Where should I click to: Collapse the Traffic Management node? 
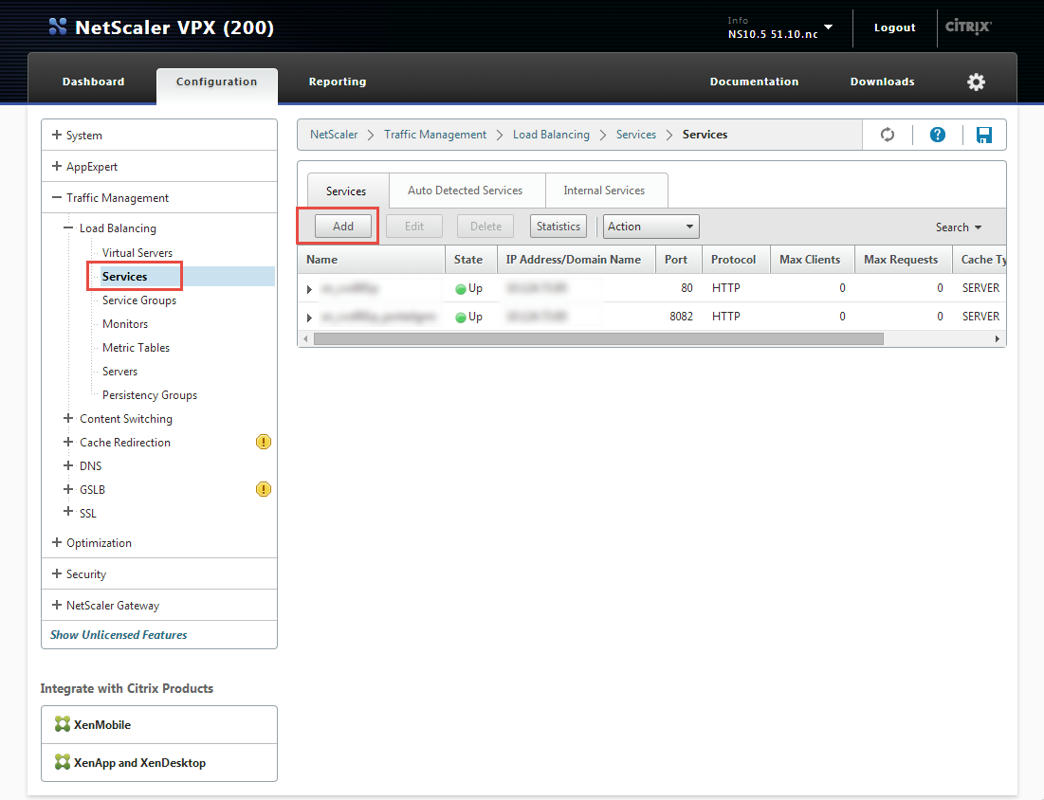(x=57, y=198)
